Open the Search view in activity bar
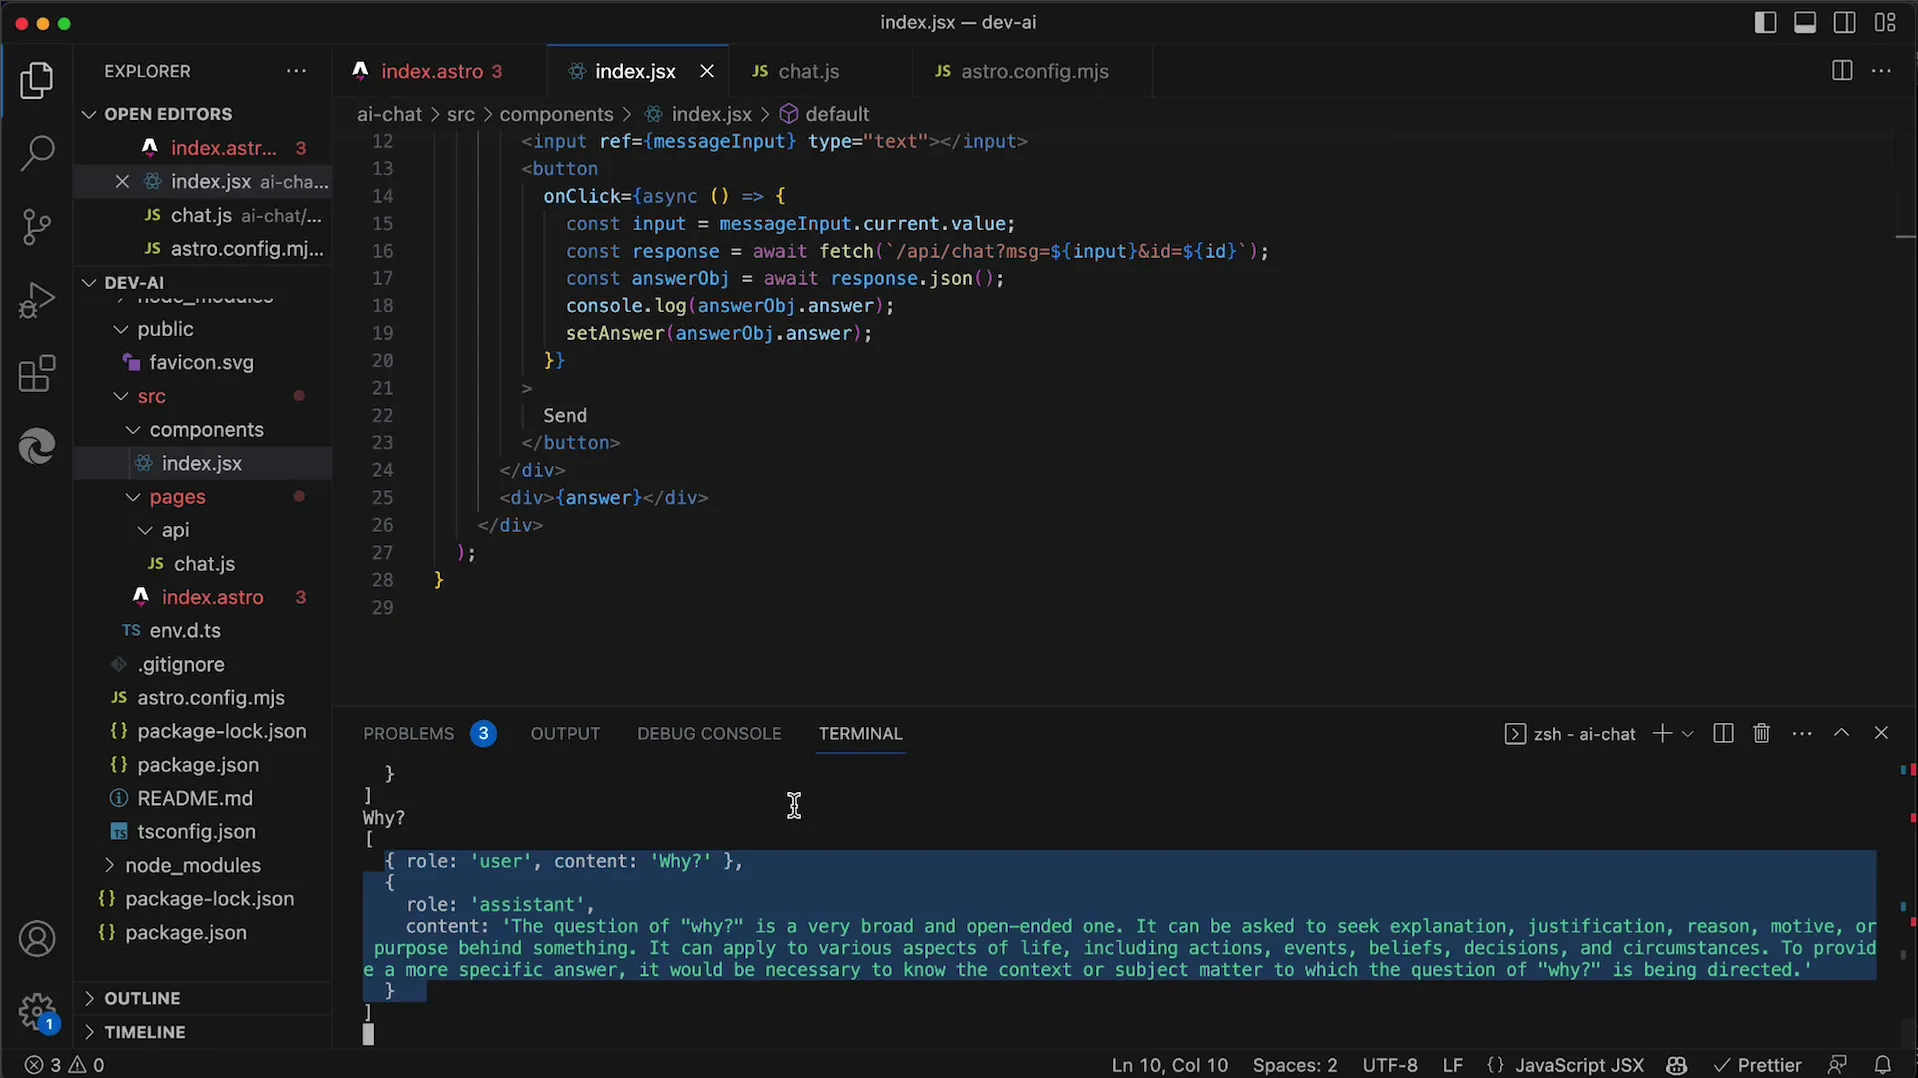The width and height of the screenshot is (1918, 1078). [37, 153]
